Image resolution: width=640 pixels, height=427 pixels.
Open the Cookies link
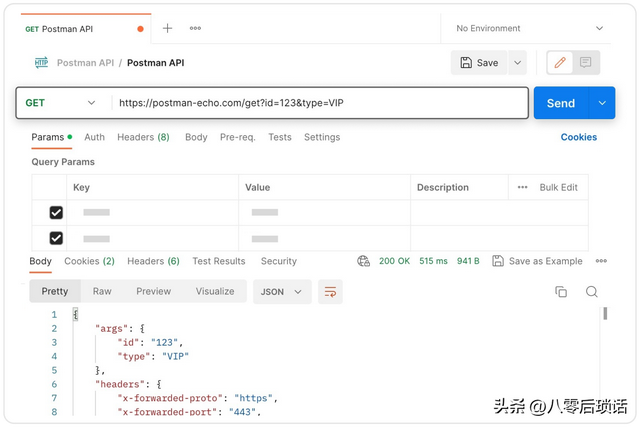click(x=578, y=137)
